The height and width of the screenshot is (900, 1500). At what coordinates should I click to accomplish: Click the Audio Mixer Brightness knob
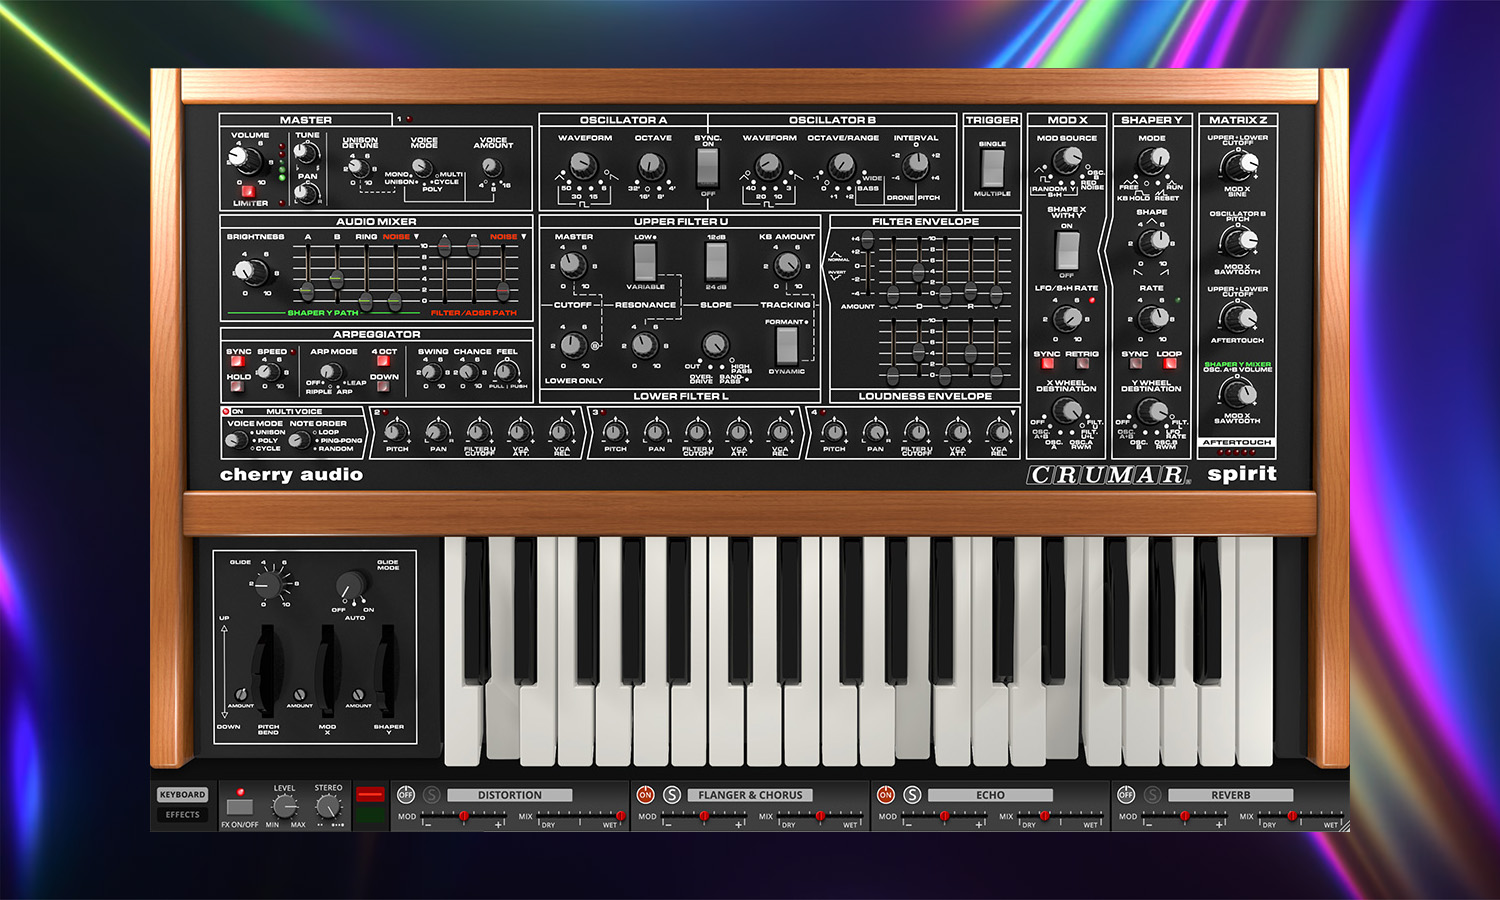250,270
